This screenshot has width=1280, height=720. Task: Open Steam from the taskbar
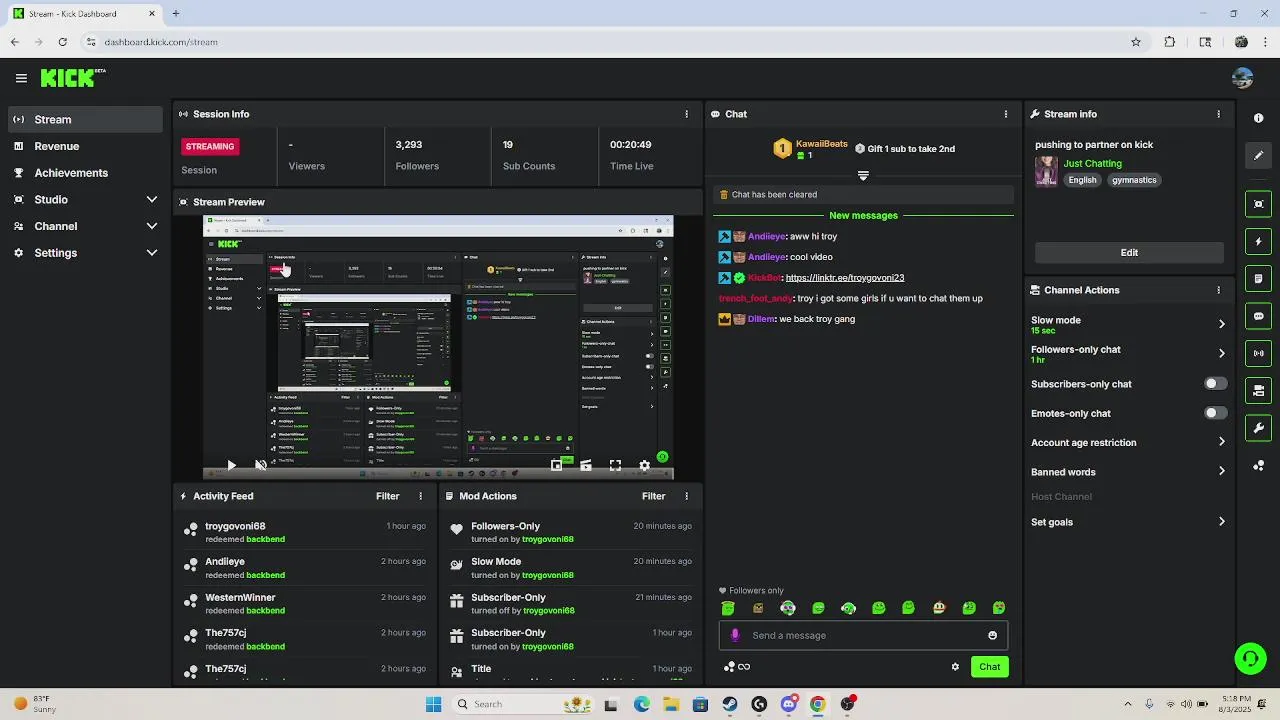click(x=730, y=704)
